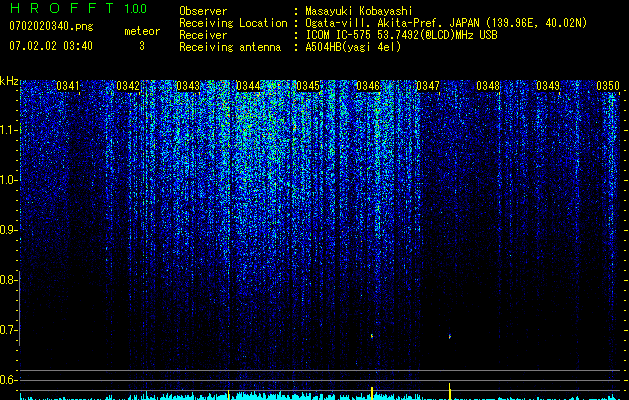Click the date stamp 07.02.02 03:40

coord(51,46)
